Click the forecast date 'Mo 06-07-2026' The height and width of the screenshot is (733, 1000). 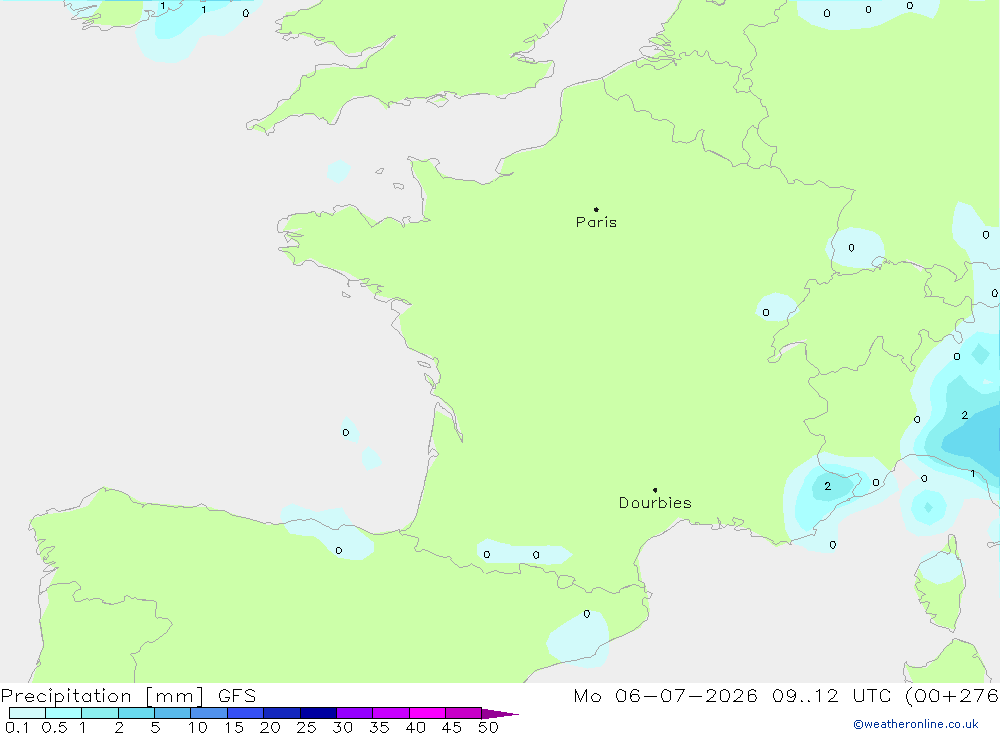tap(665, 696)
